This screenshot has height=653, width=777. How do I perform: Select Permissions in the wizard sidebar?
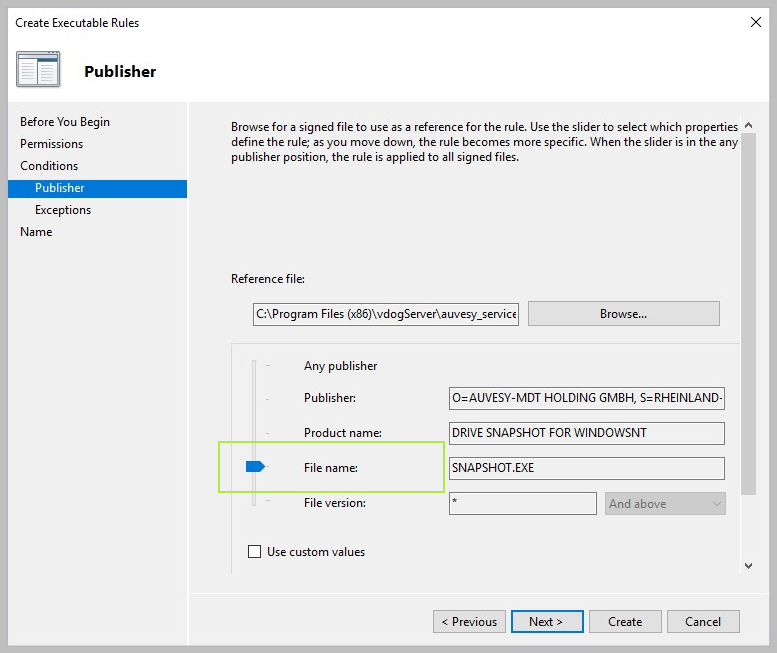coord(52,144)
